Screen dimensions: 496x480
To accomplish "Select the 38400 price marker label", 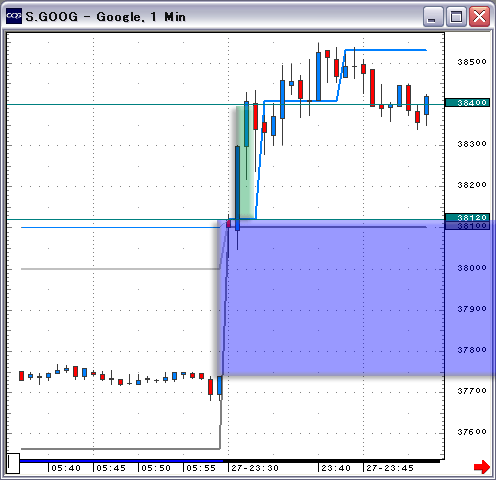I will (467, 102).
